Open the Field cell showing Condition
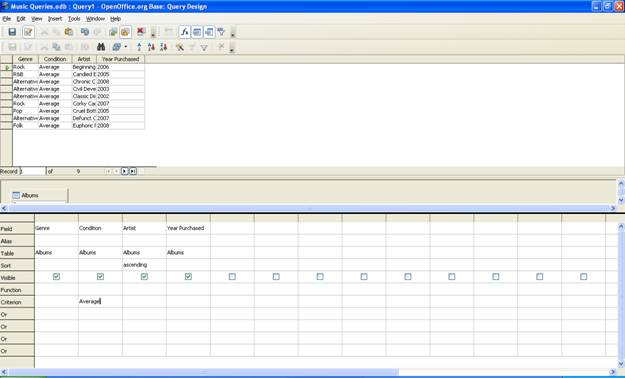Screen dimensions: 625x378 coord(100,228)
